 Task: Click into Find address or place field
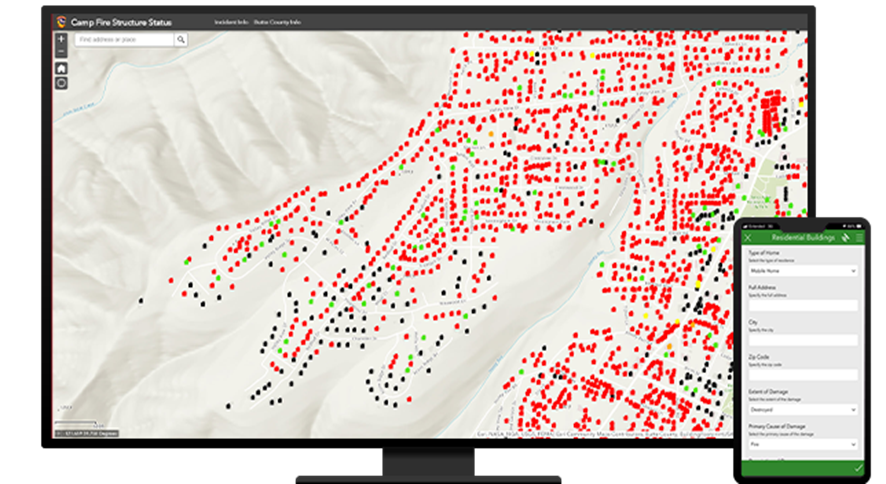[124, 40]
